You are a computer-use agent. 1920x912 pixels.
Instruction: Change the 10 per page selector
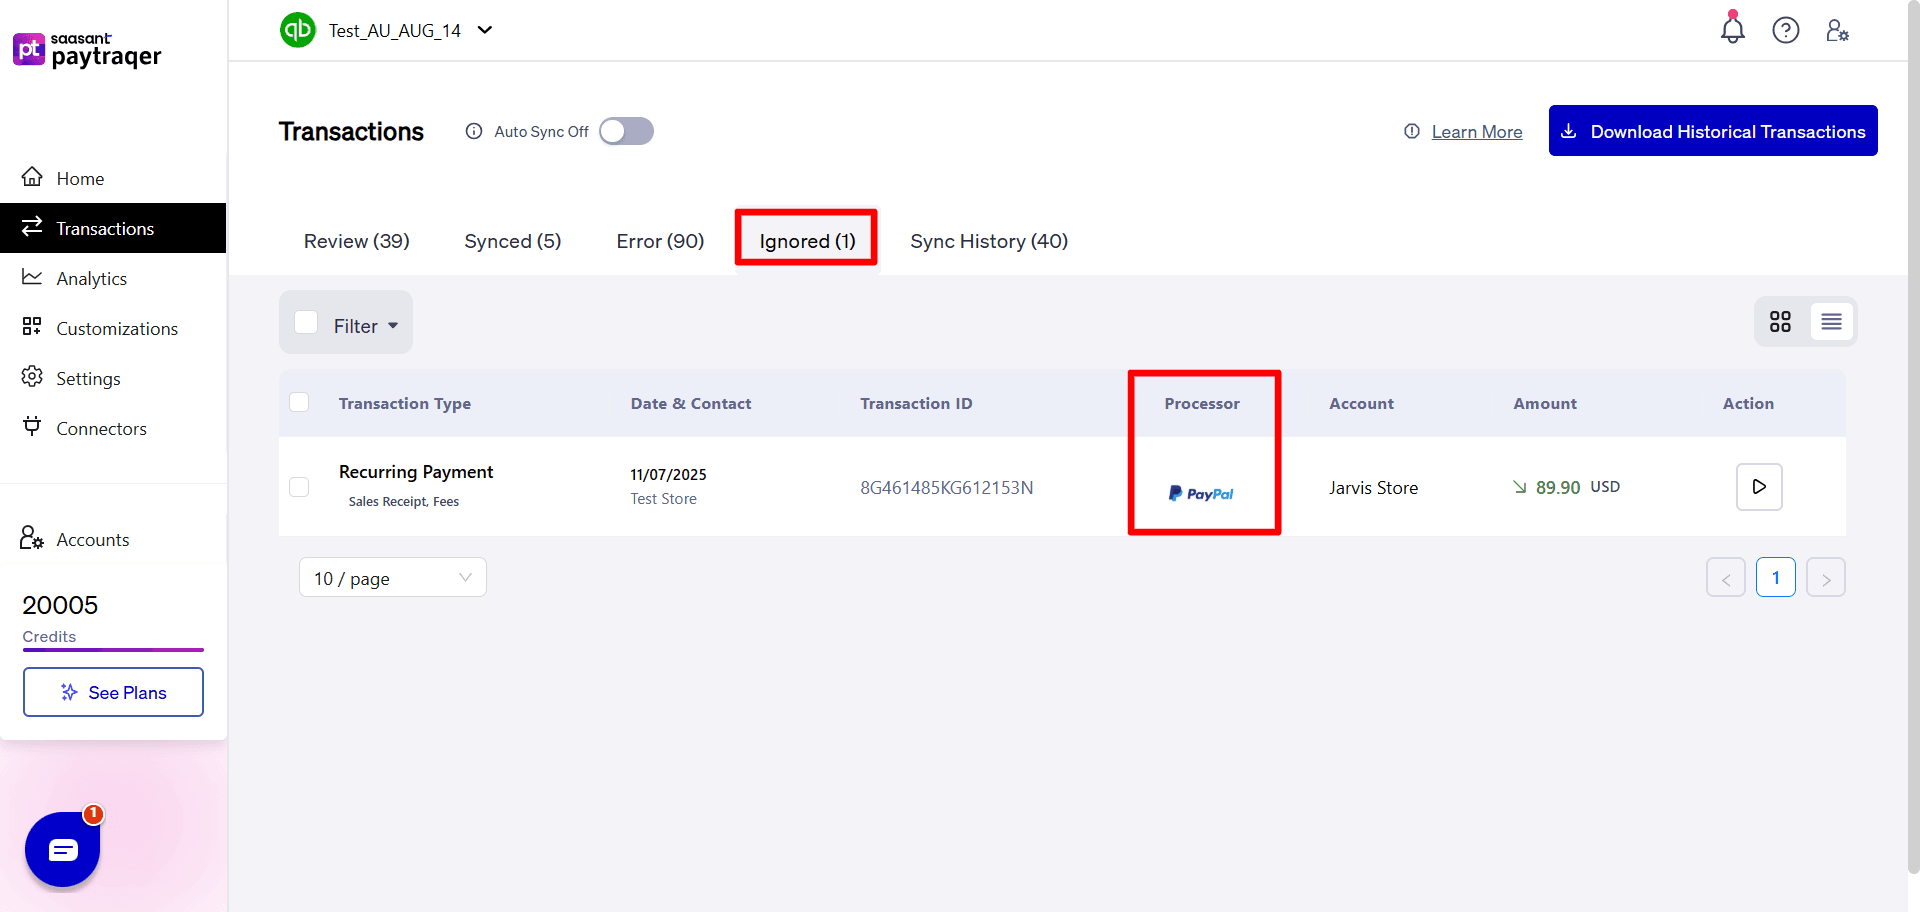coord(392,577)
